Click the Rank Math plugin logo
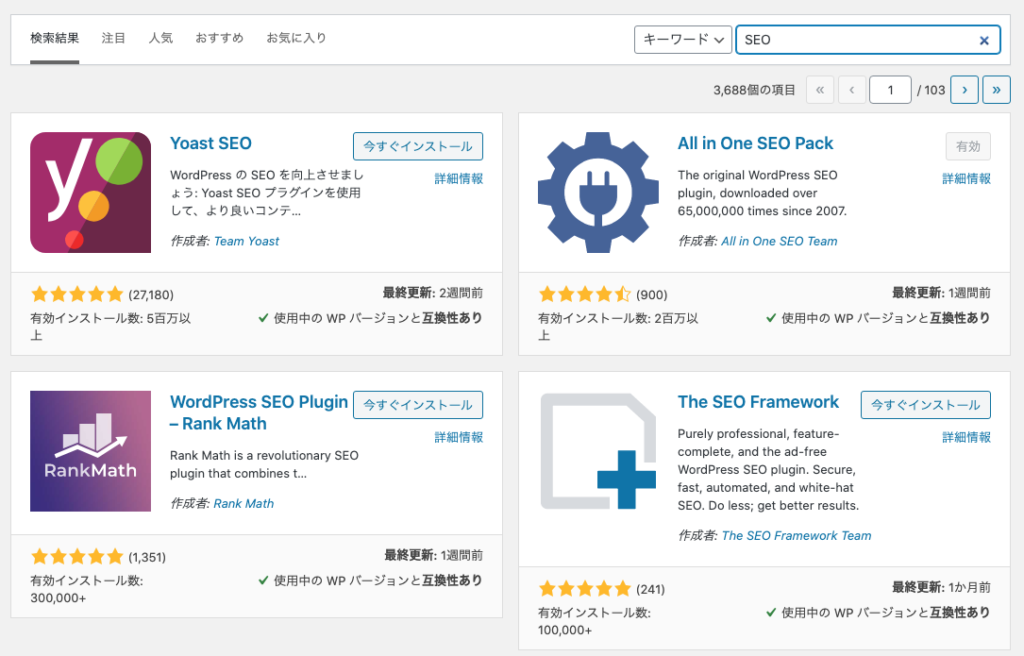The height and width of the screenshot is (656, 1024). (x=90, y=451)
